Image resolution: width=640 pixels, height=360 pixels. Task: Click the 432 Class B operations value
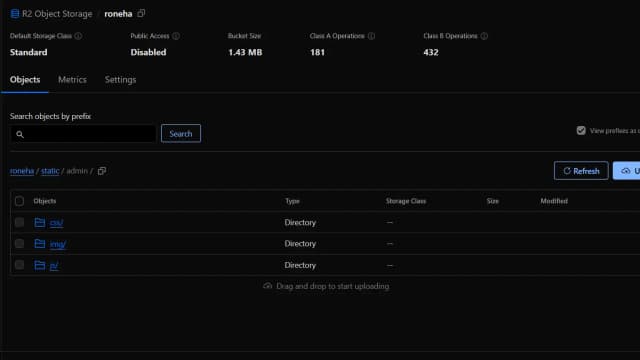point(431,52)
